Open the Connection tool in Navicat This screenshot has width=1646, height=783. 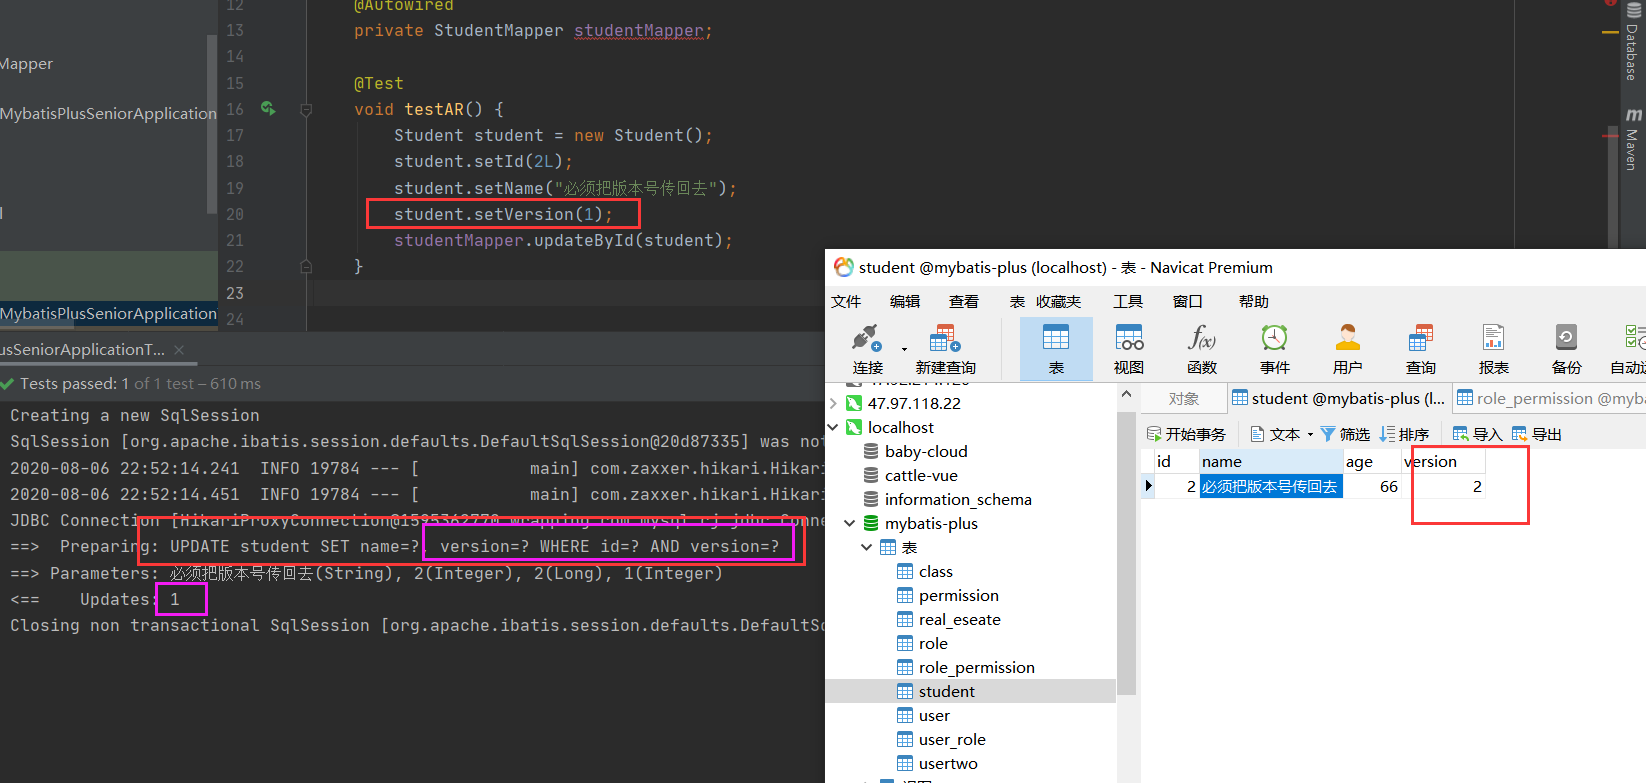(867, 349)
